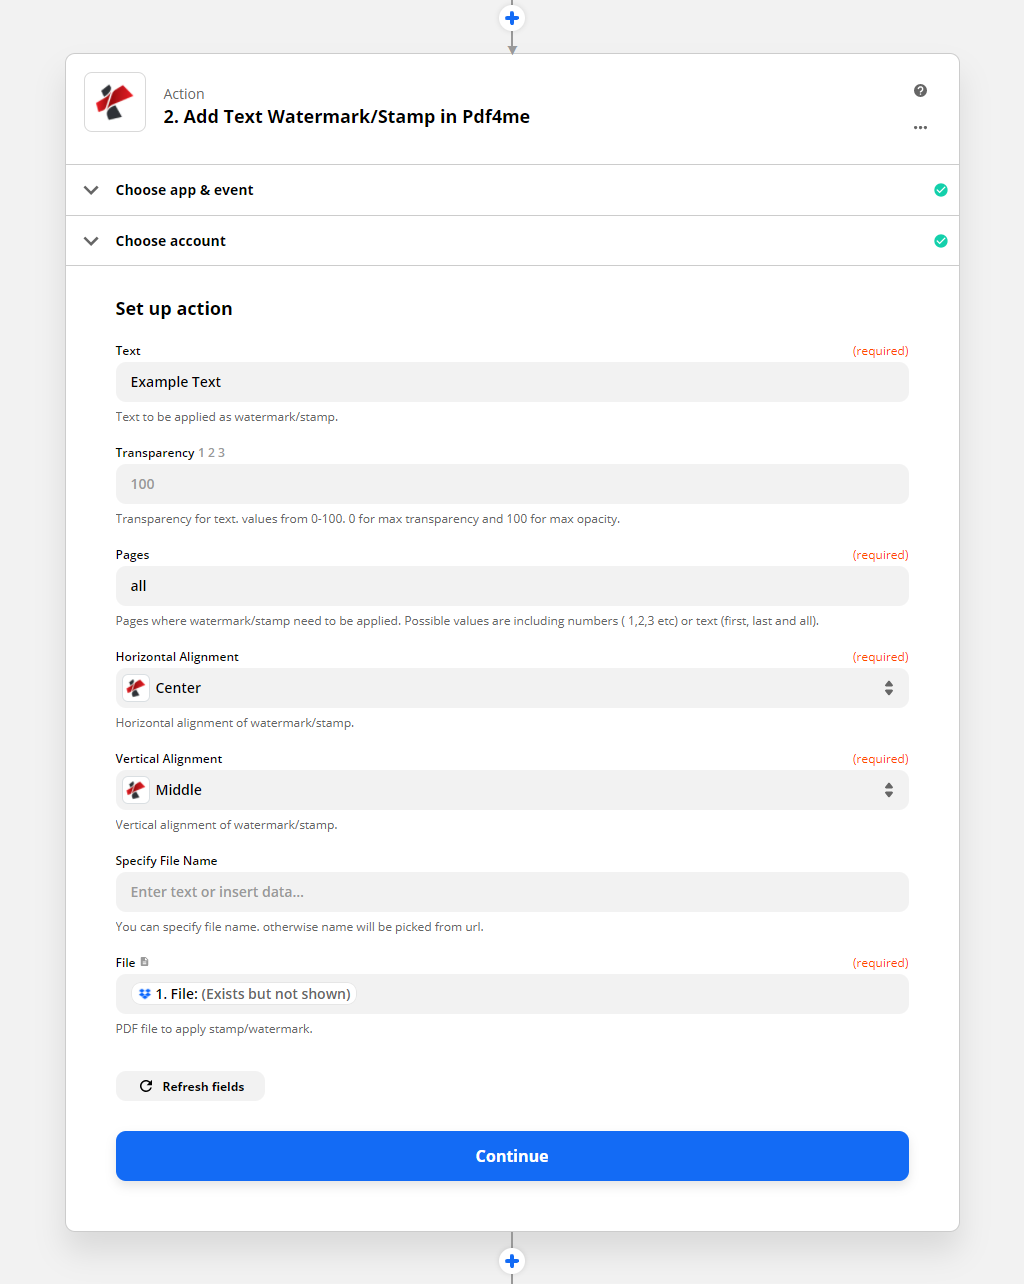Click green checkmark beside Choose account

click(941, 241)
